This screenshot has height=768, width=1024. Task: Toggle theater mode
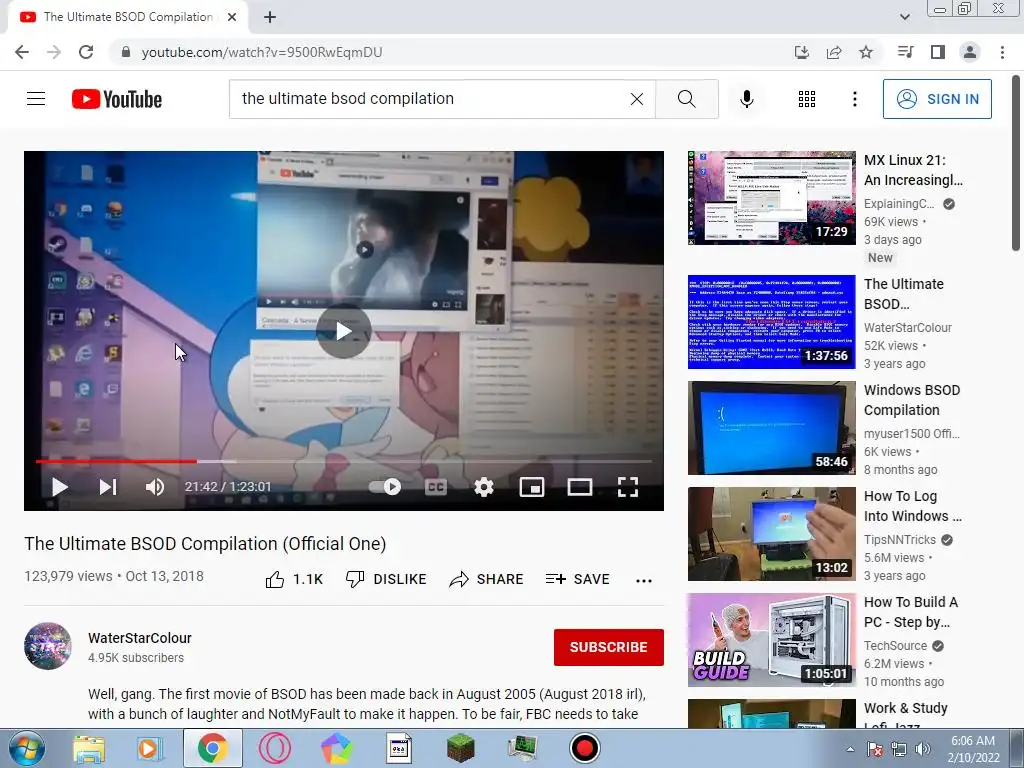click(x=580, y=487)
